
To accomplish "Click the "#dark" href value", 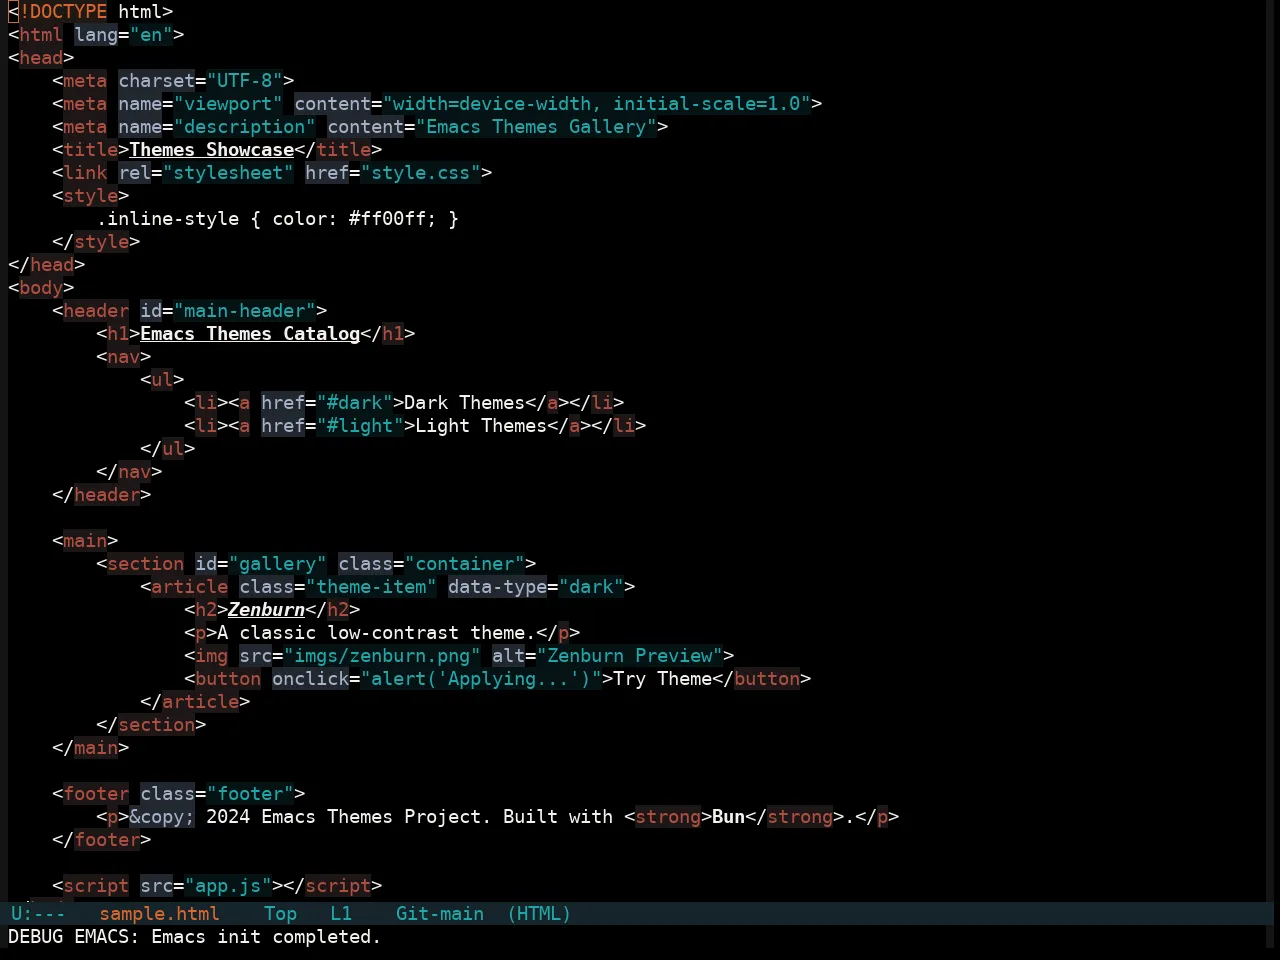I will 355,403.
